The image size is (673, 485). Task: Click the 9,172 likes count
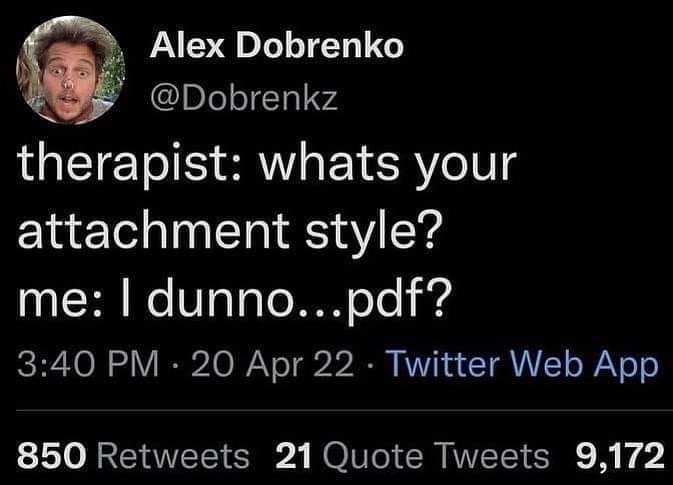pos(621,456)
